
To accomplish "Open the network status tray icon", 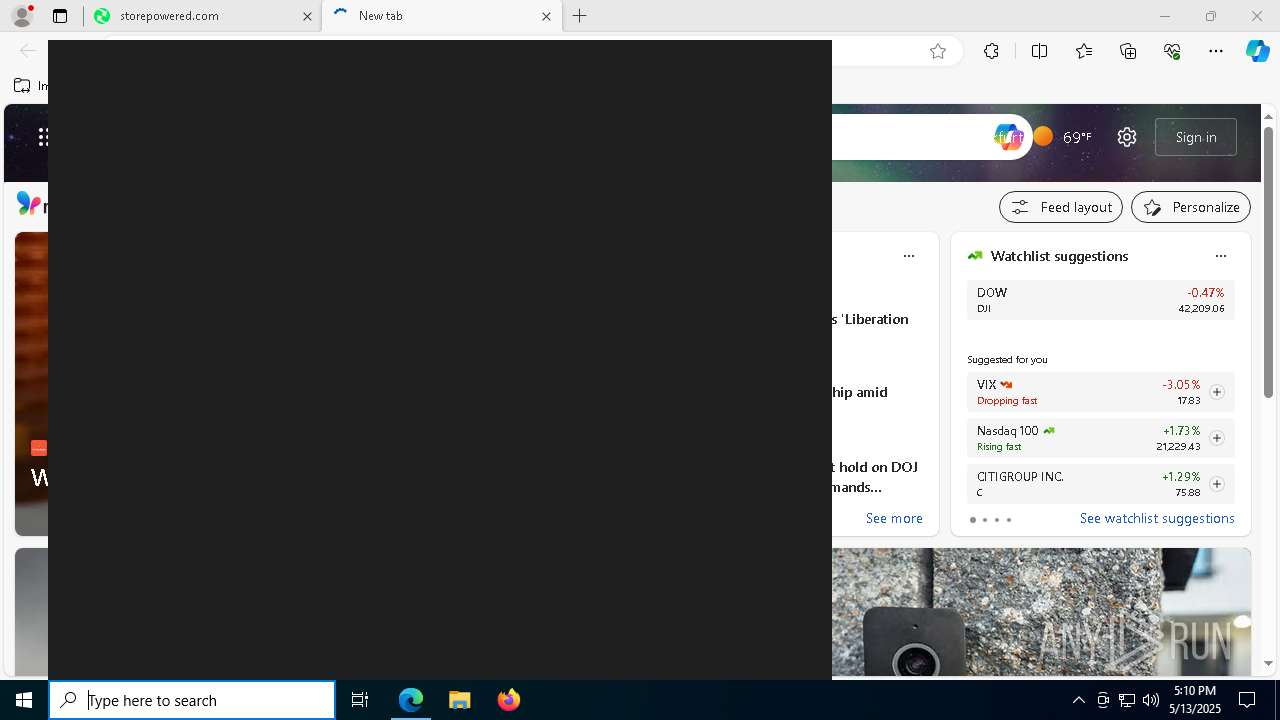I will tap(1127, 700).
